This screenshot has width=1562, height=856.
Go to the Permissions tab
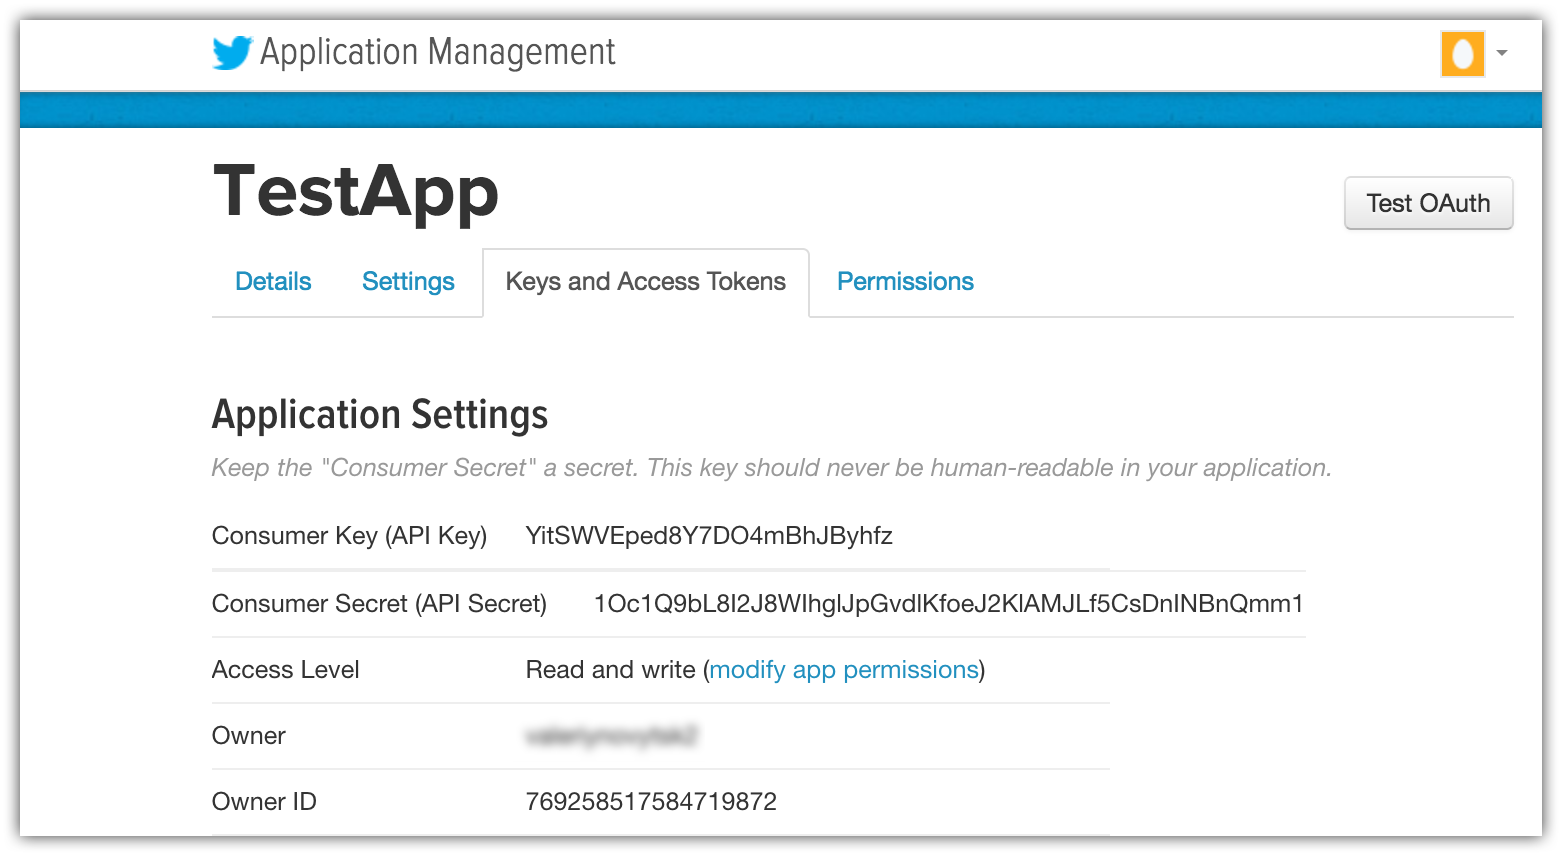click(905, 282)
